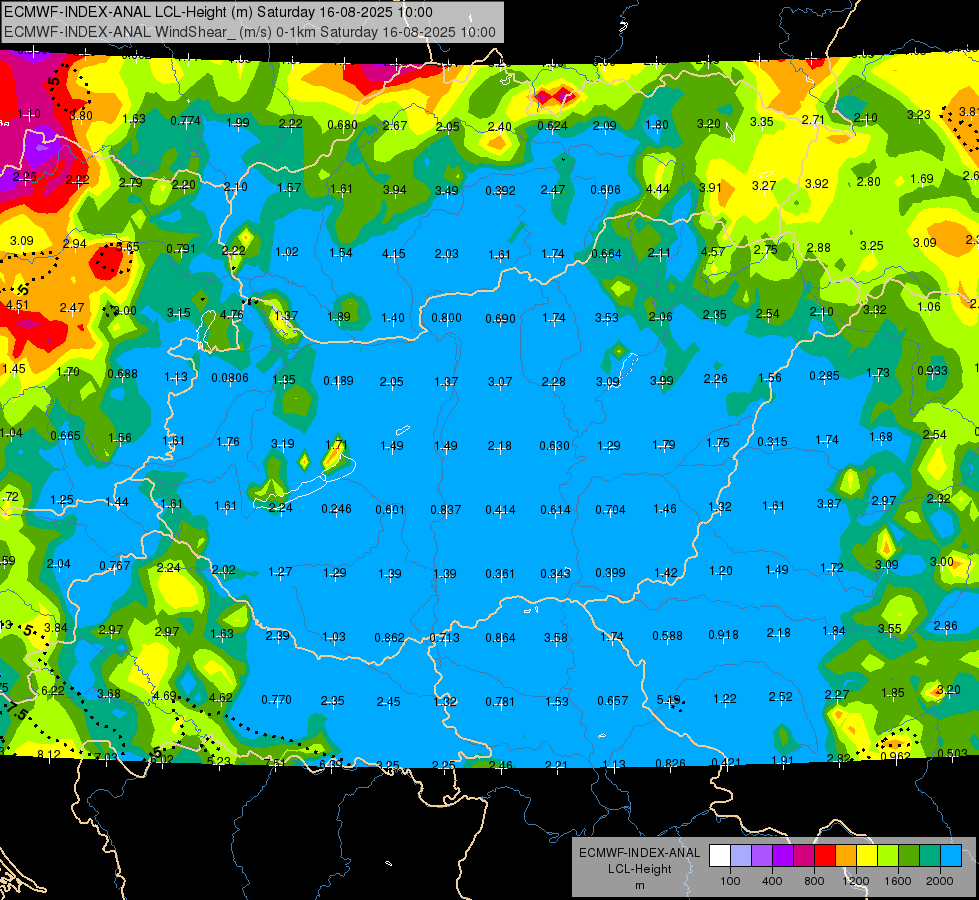Click the teal legend swatch
The height and width of the screenshot is (900, 979).
(x=930, y=855)
